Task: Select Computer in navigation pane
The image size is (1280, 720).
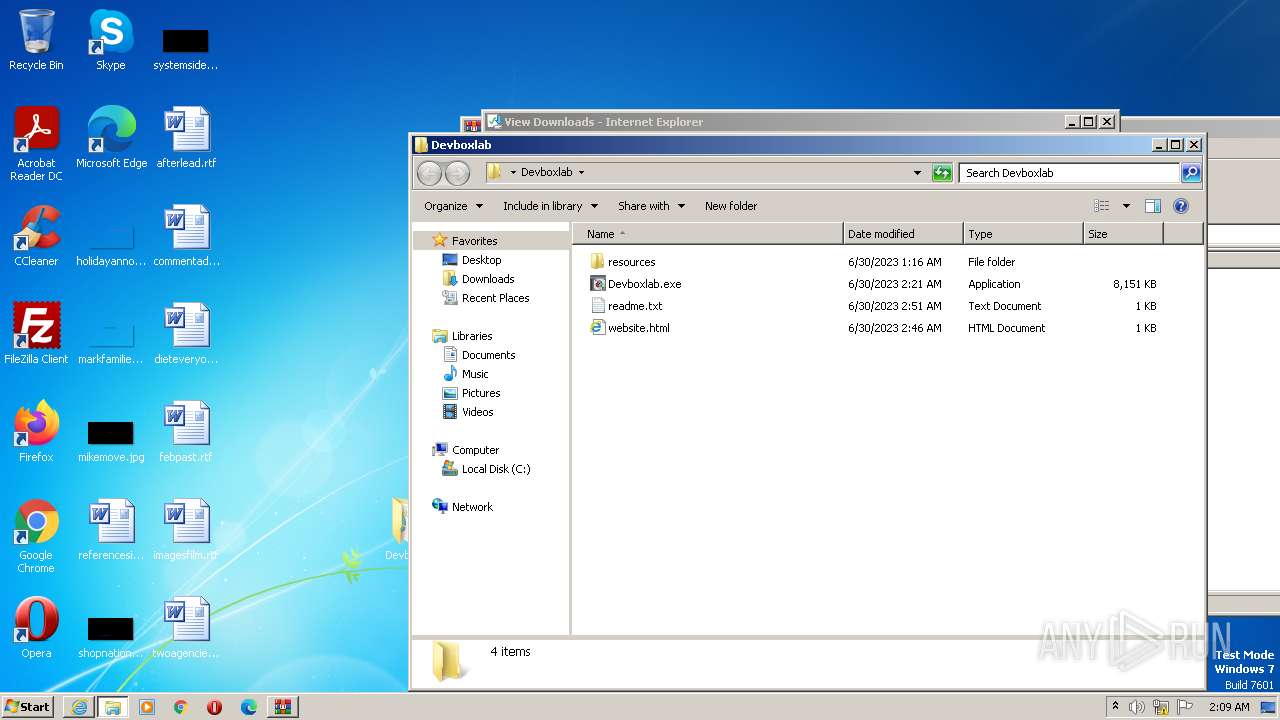Action: coord(475,450)
